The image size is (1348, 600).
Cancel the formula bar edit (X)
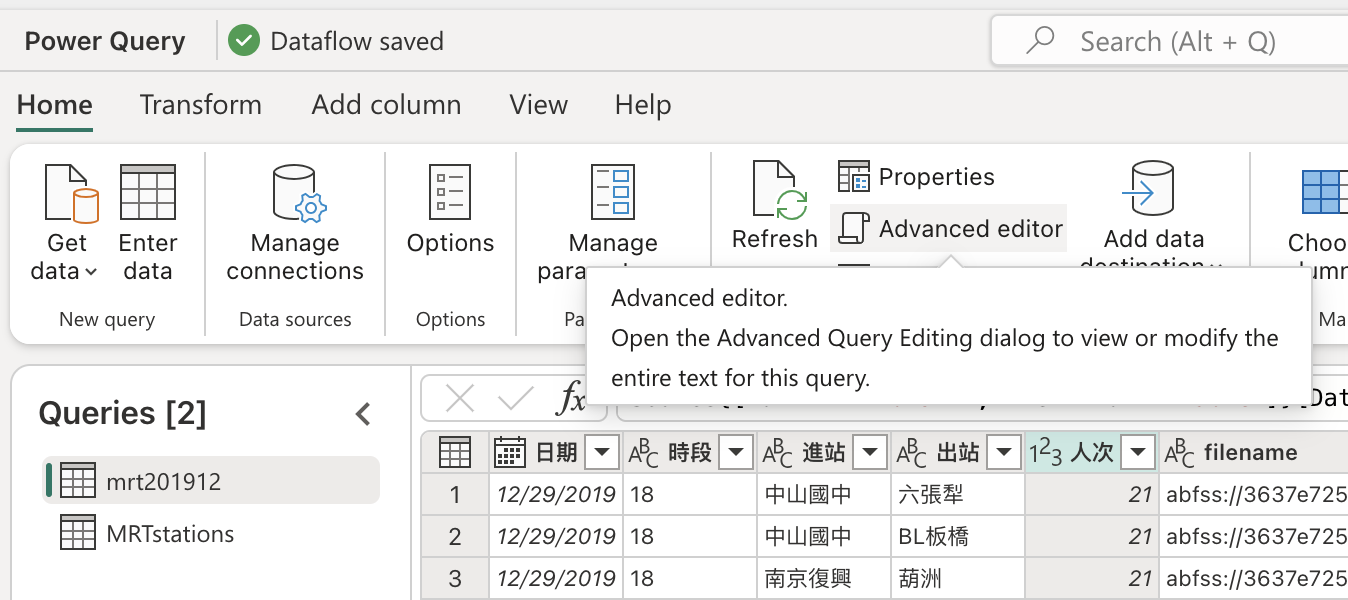click(459, 399)
